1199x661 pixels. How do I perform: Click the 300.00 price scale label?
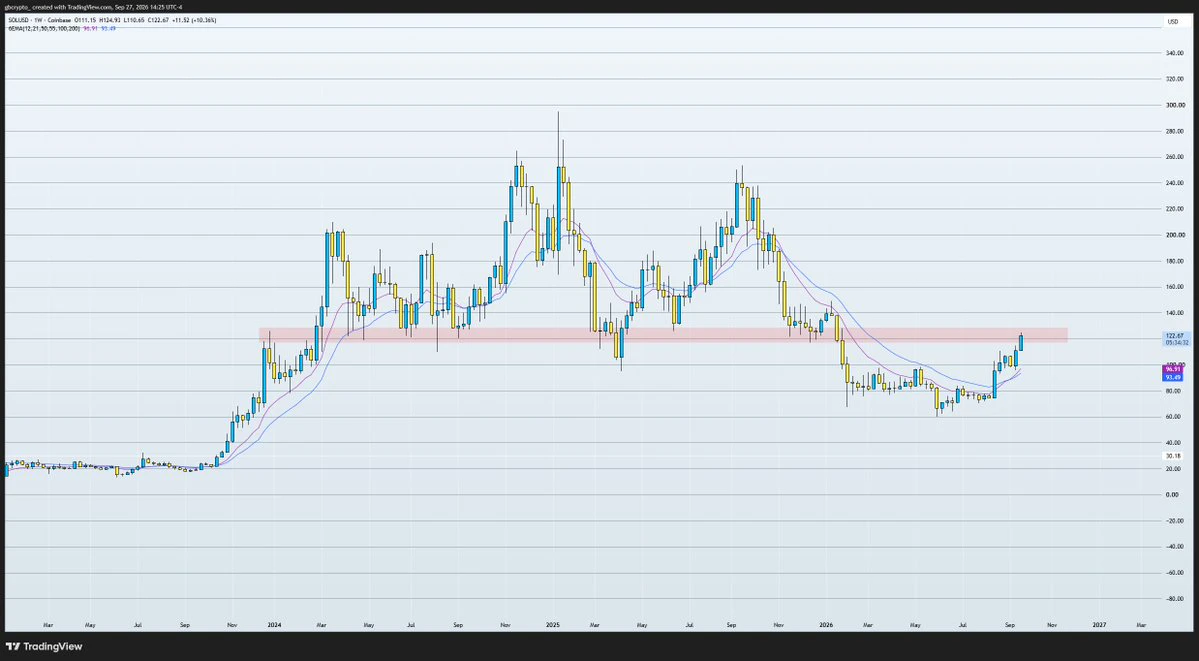pyautogui.click(x=1174, y=105)
